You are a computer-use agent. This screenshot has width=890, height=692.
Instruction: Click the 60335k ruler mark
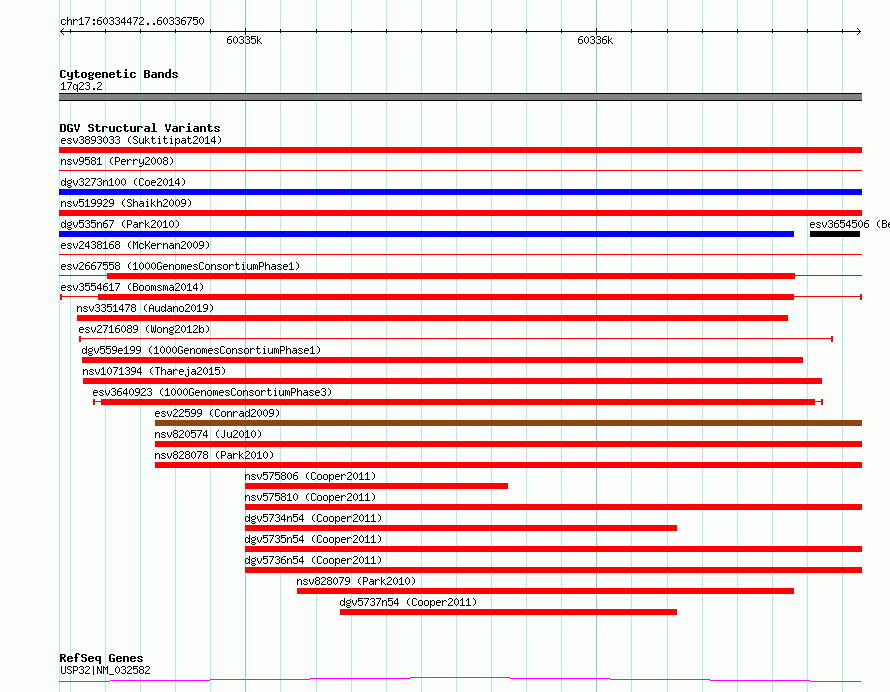pyautogui.click(x=244, y=40)
